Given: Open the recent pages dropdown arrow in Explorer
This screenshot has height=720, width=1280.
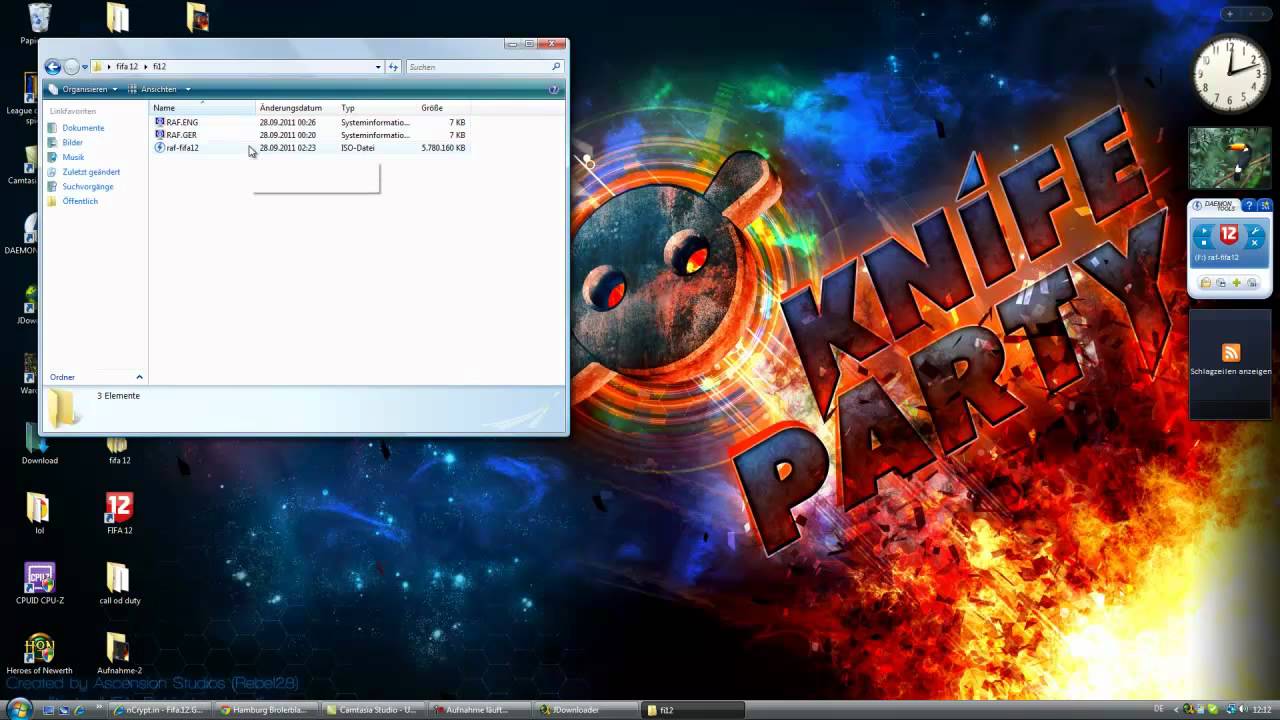Looking at the screenshot, I should point(85,67).
